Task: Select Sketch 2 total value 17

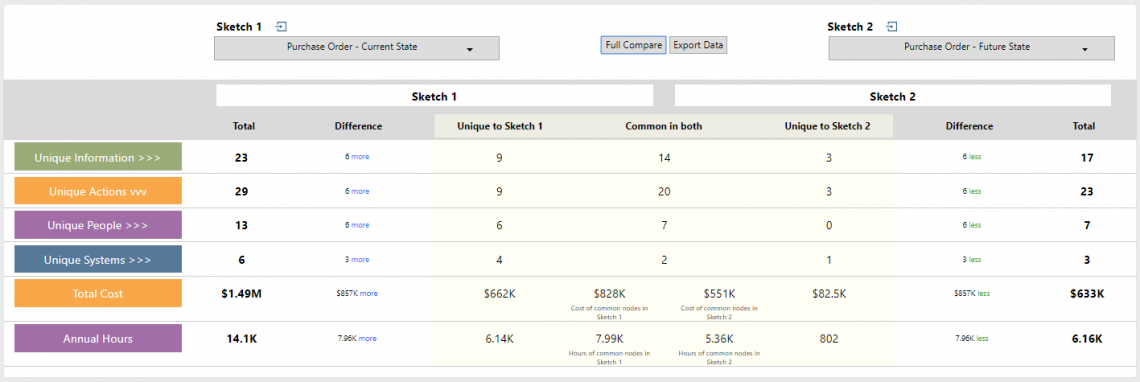Action: [x=1087, y=157]
